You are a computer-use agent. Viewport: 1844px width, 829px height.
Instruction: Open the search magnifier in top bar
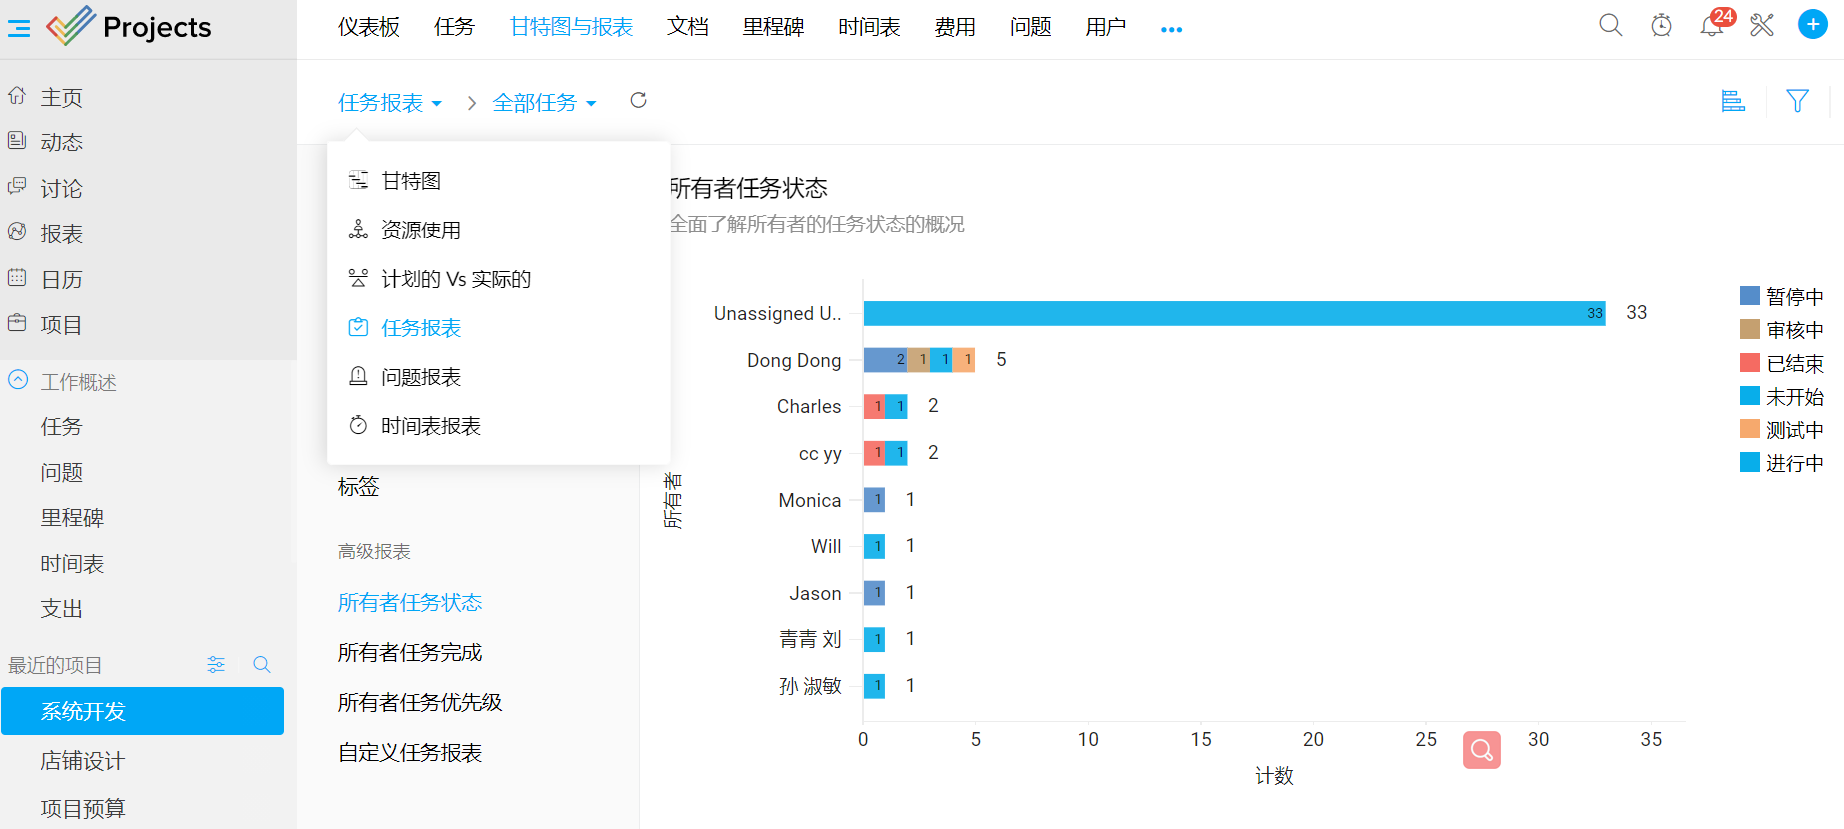(x=1610, y=25)
